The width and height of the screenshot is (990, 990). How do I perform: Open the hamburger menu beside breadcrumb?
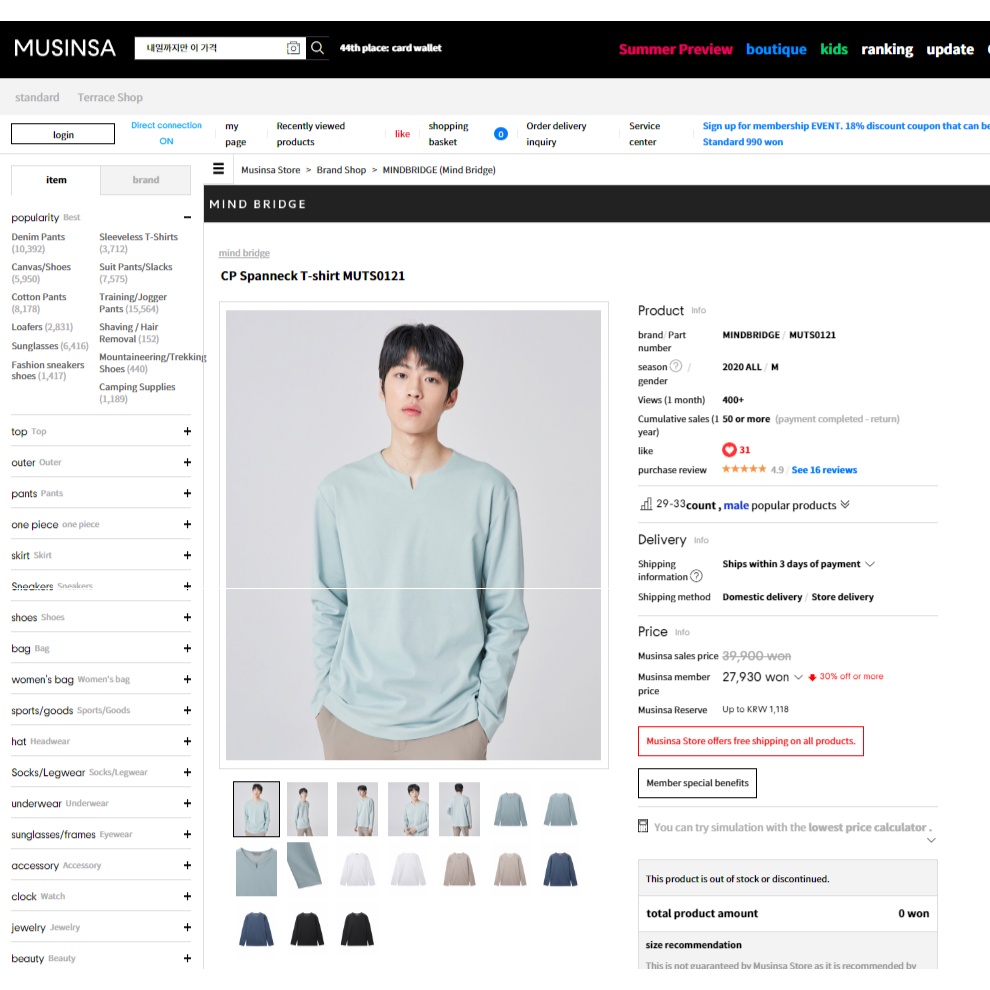pos(219,169)
